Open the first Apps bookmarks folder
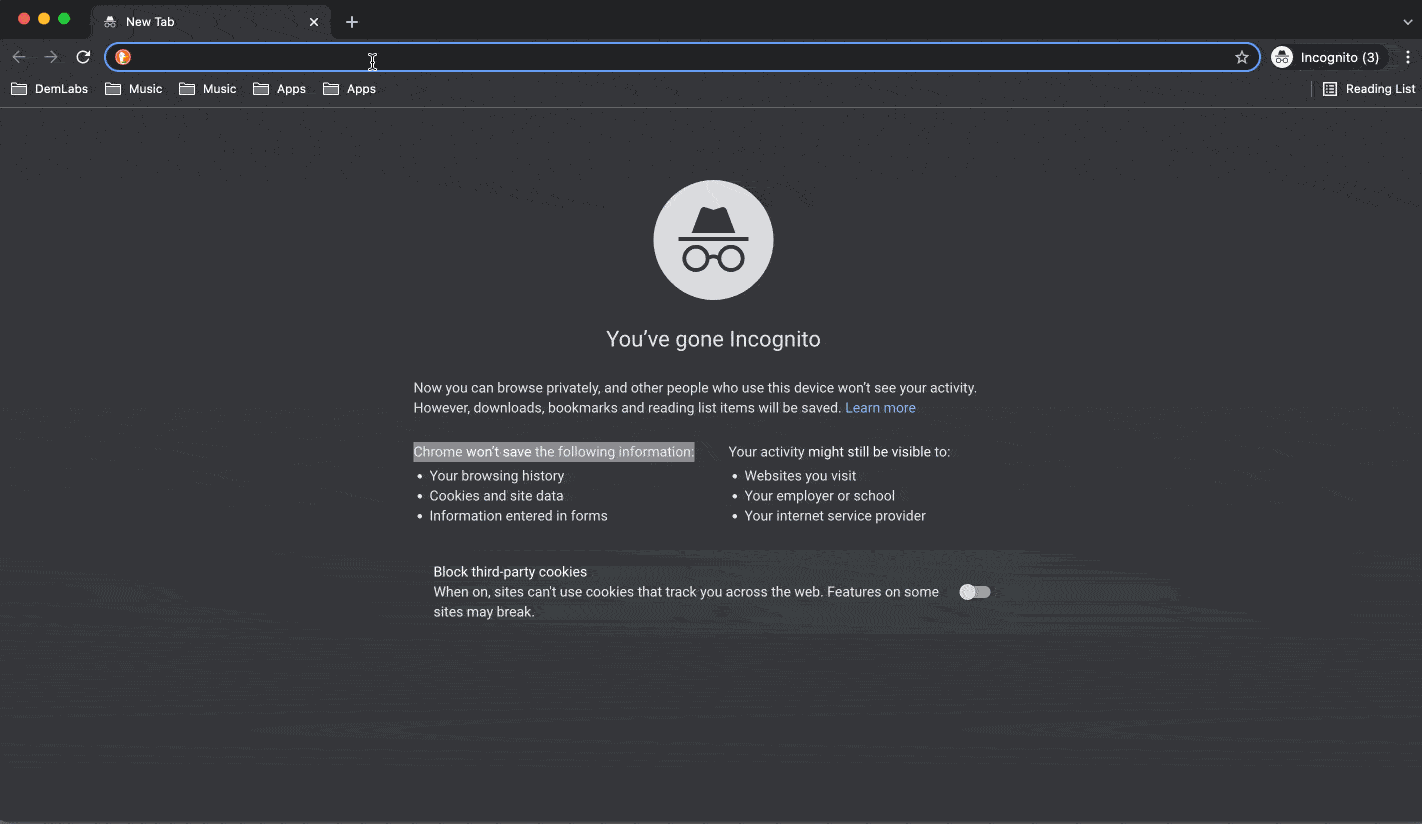Image resolution: width=1422 pixels, height=824 pixels. 280,89
